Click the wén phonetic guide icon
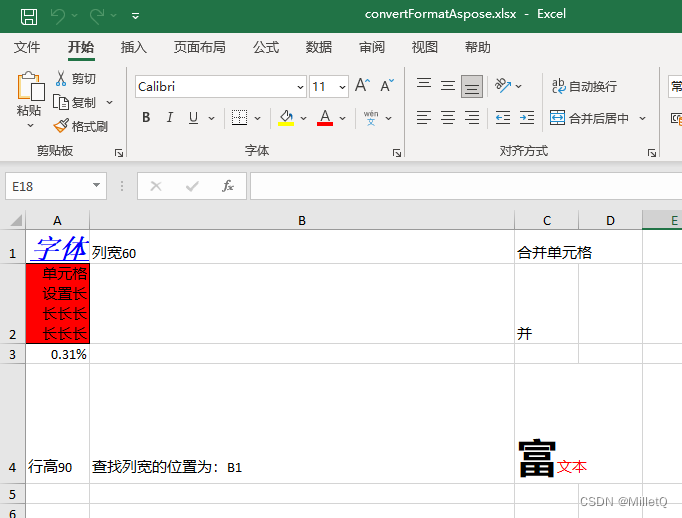Screen dimensions: 682x518 tap(371, 118)
